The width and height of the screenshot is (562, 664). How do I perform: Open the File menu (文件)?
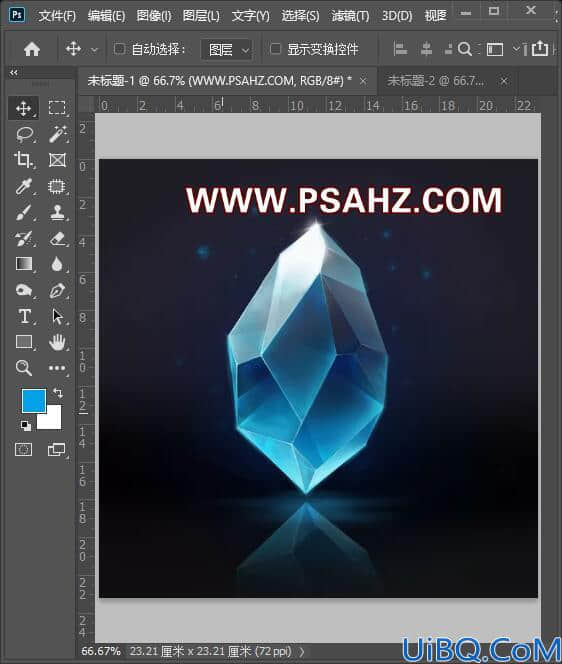click(57, 16)
